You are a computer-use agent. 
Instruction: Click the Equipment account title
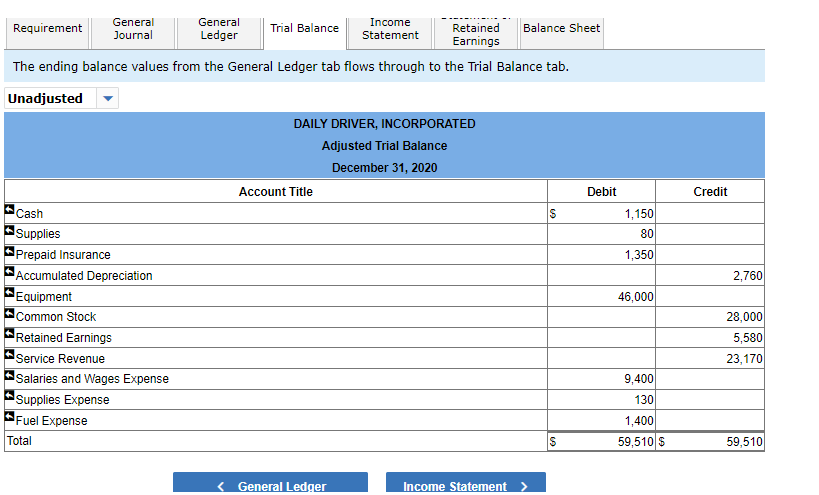[x=44, y=297]
